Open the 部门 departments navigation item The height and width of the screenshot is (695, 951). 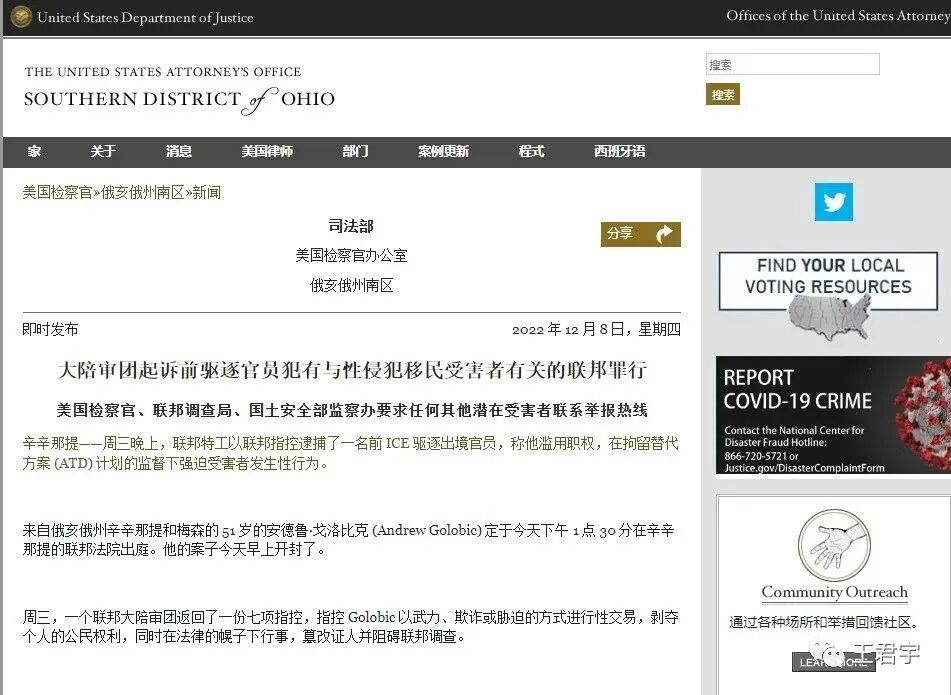355,151
